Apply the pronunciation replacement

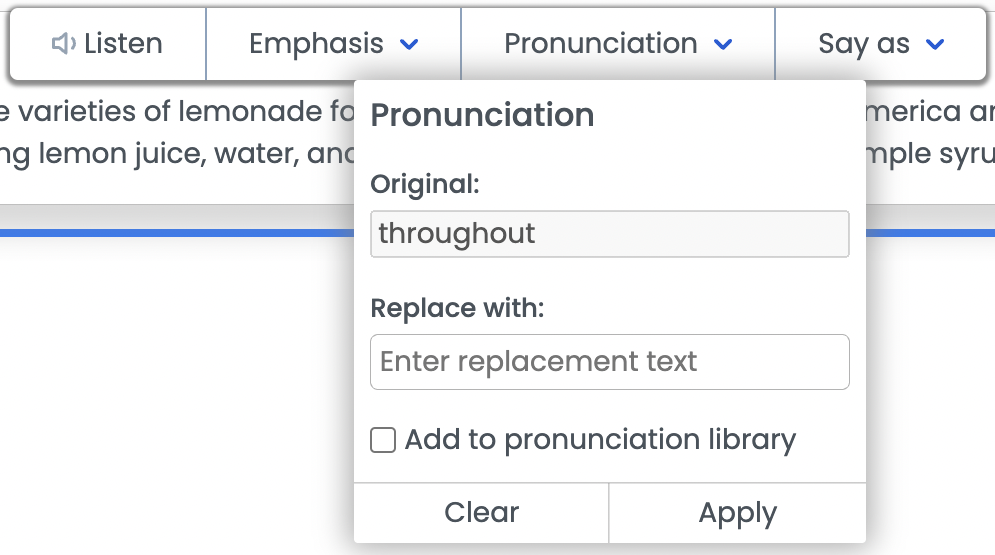click(737, 513)
